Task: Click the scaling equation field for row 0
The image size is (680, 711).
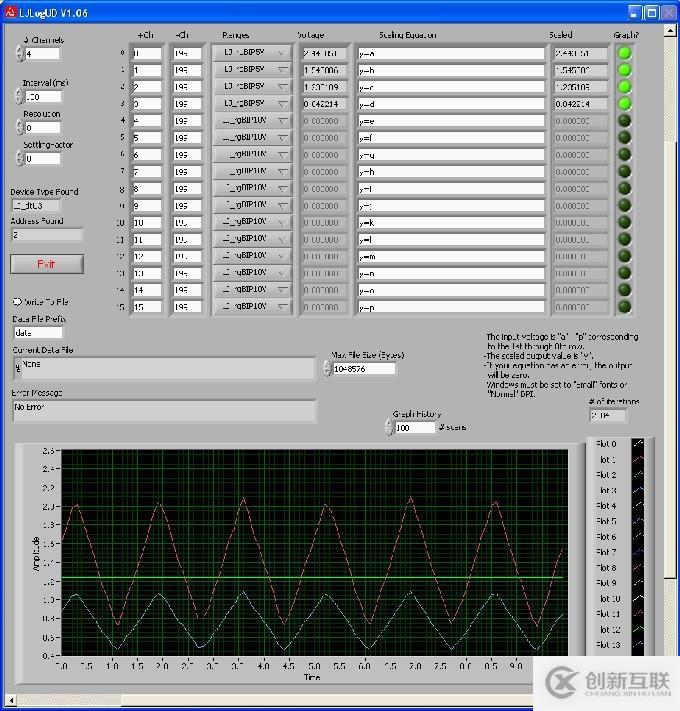Action: [450, 54]
